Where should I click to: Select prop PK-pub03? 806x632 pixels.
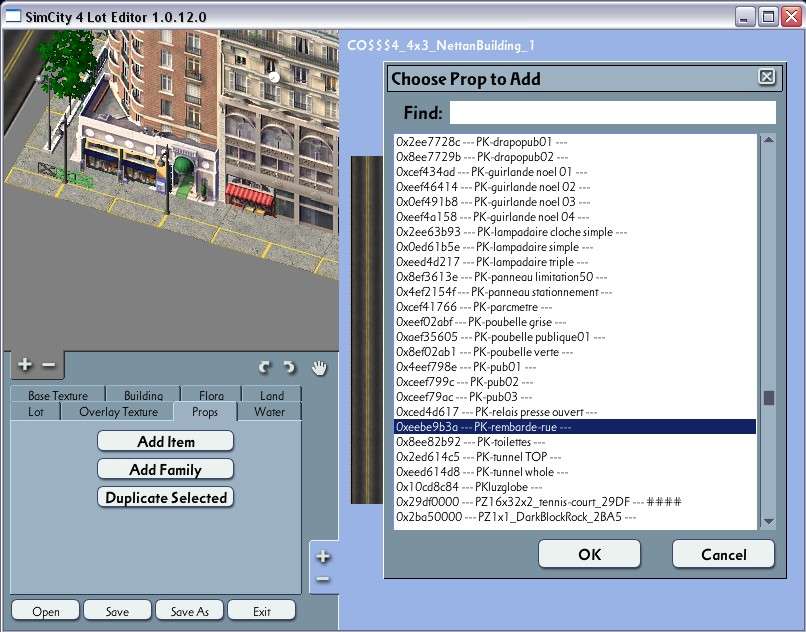pos(575,397)
